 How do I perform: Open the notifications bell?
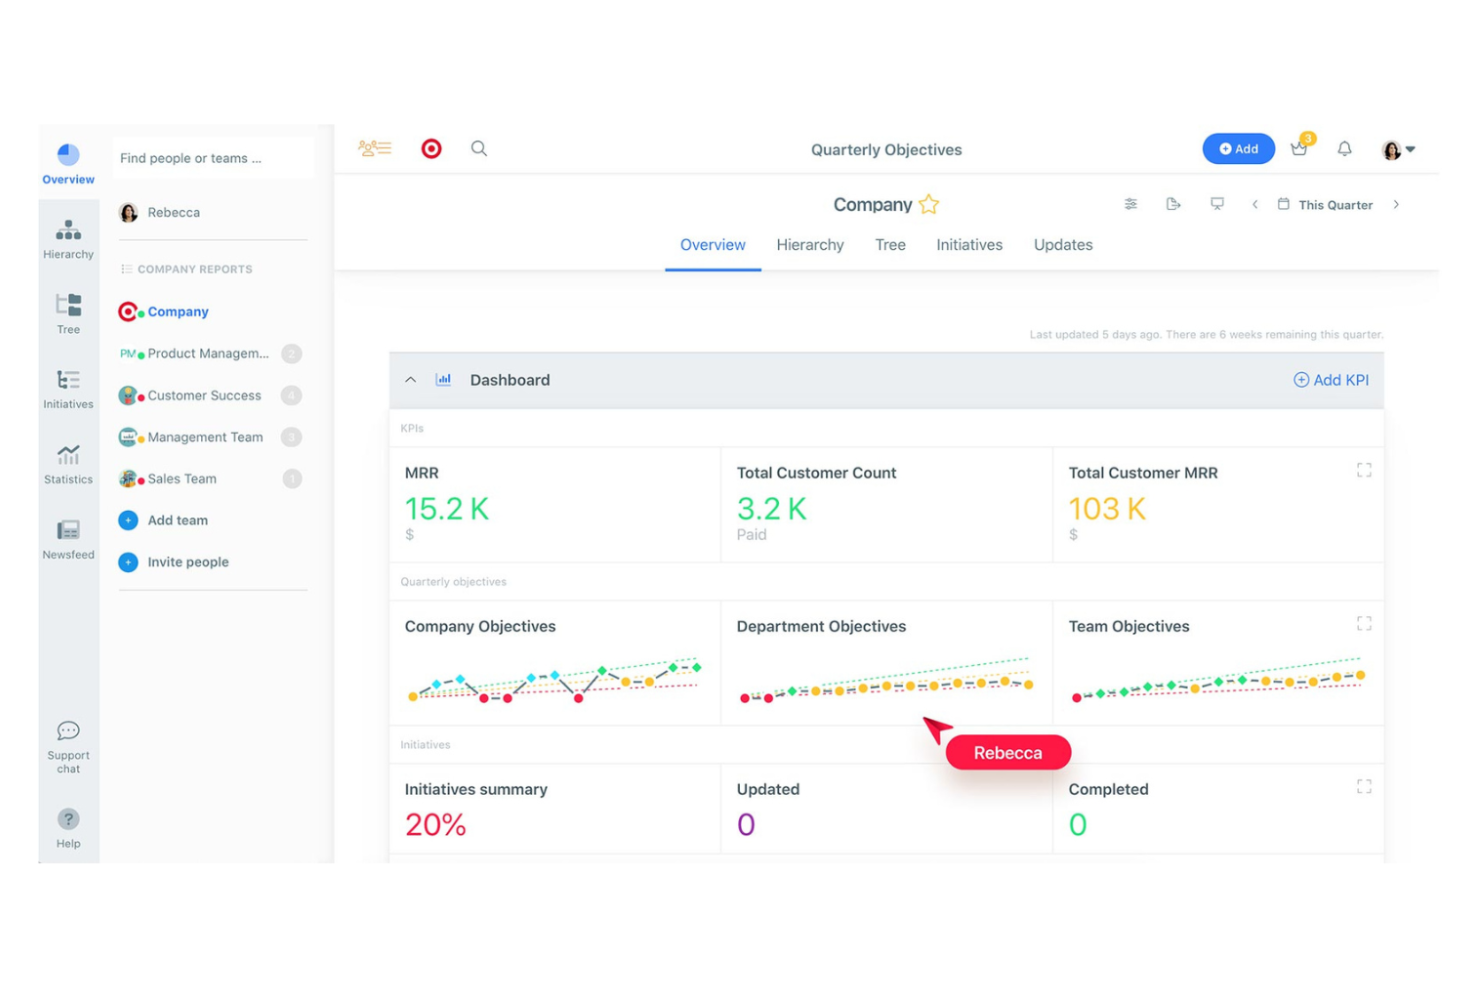point(1344,148)
